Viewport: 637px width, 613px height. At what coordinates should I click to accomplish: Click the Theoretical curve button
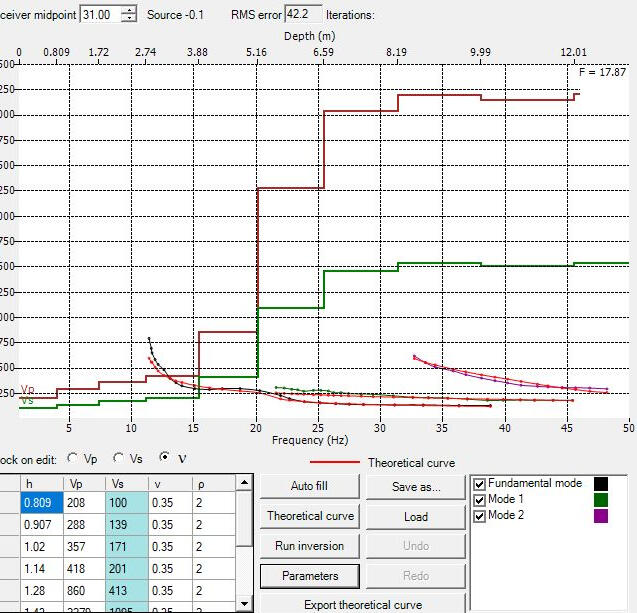[x=310, y=517]
